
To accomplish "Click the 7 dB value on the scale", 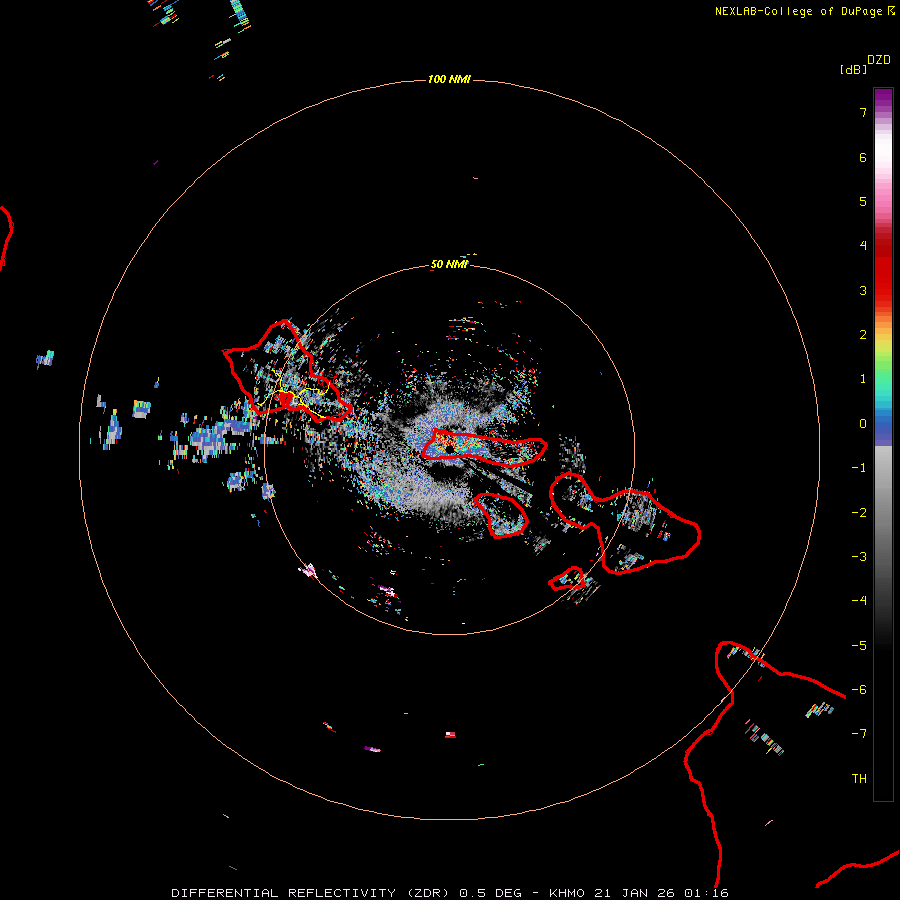I will point(863,112).
